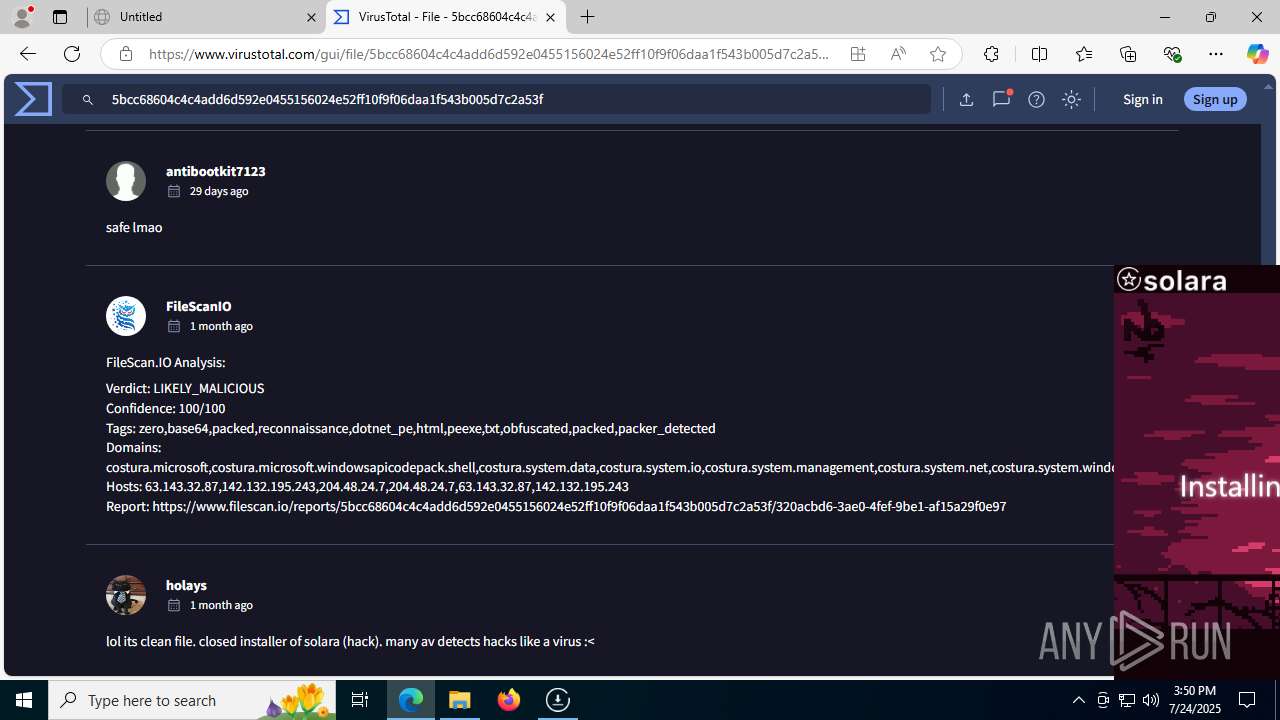Open Browser essentials heart icon
1280x720 pixels.
tap(1172, 54)
